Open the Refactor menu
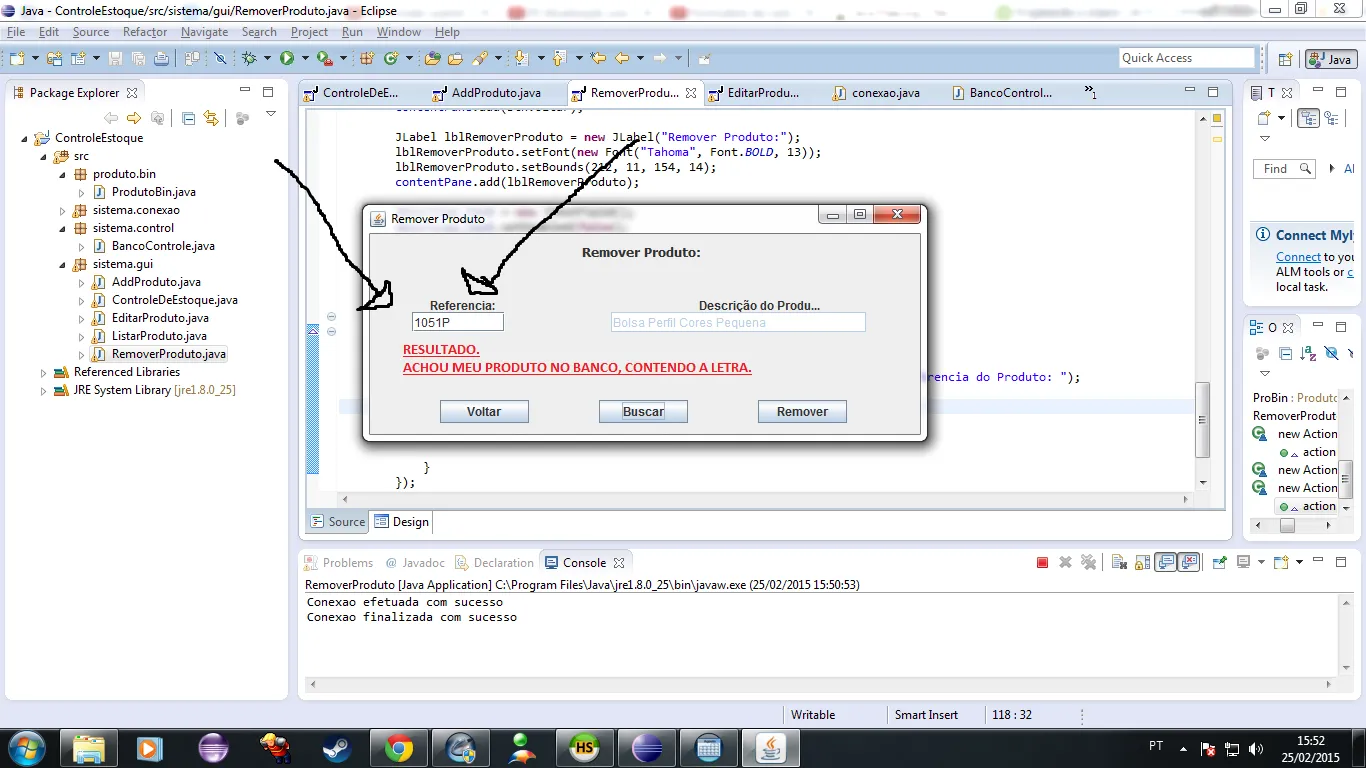Image resolution: width=1366 pixels, height=768 pixels. click(x=145, y=32)
